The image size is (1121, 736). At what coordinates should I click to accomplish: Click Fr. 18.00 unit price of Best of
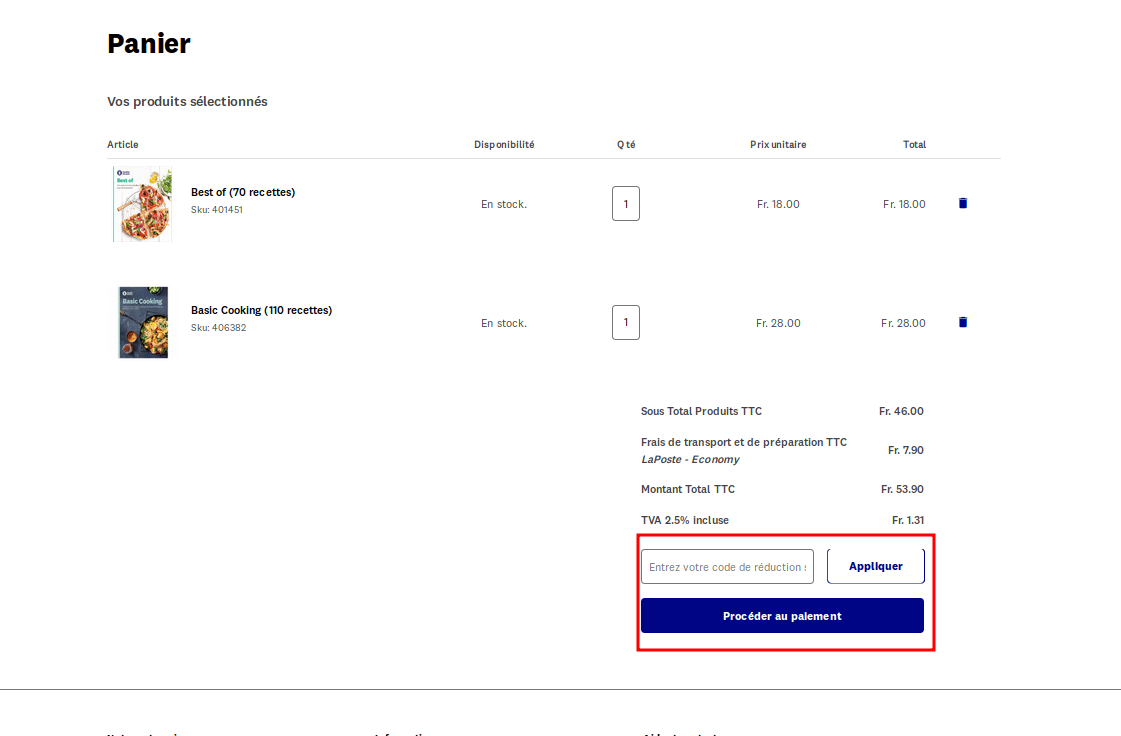[x=778, y=204]
